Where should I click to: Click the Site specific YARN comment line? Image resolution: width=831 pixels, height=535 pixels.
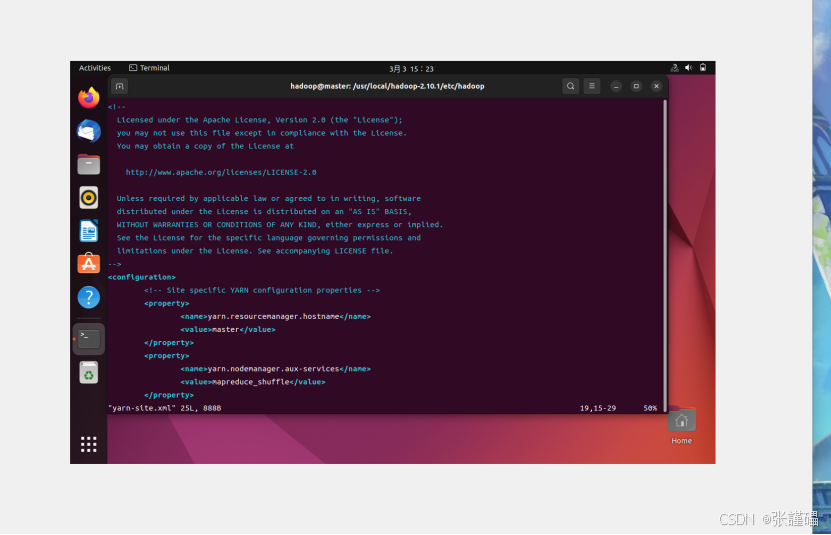(x=262, y=291)
